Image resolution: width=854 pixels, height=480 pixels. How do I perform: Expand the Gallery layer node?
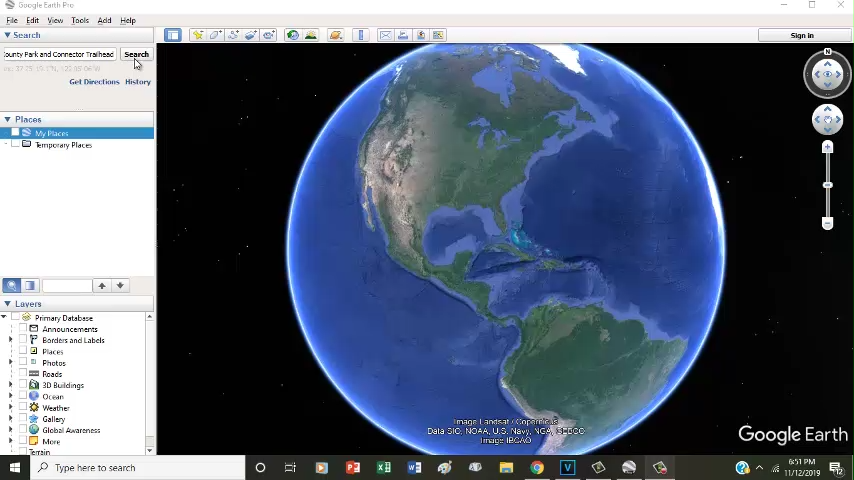pos(10,418)
